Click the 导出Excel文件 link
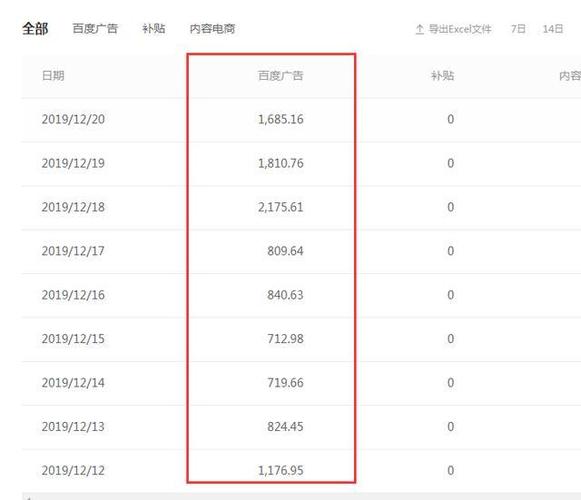The height and width of the screenshot is (500, 581). [460, 29]
